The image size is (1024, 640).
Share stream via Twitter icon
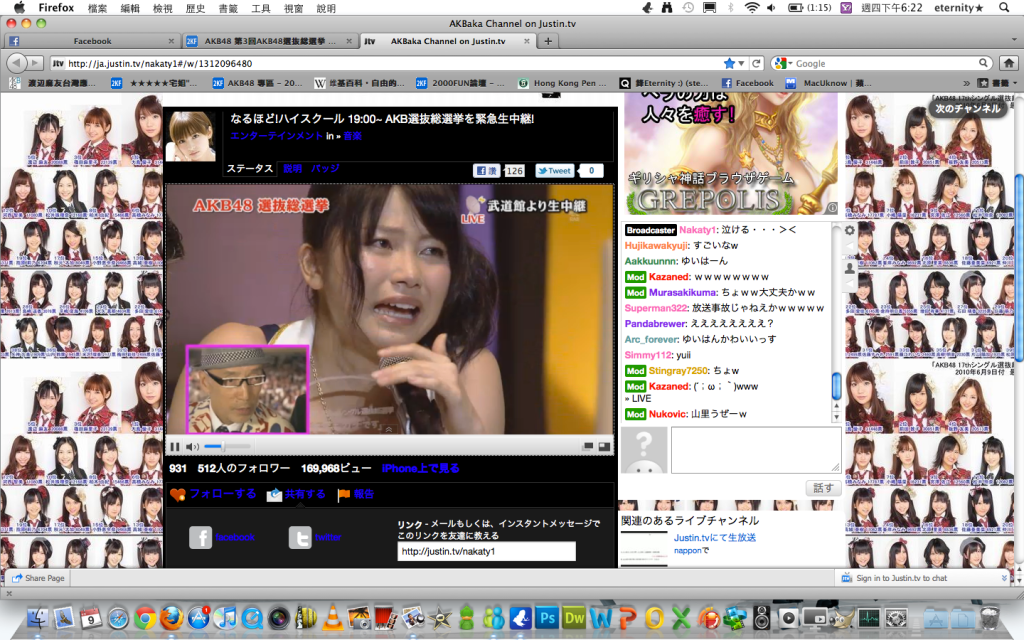tap(300, 538)
